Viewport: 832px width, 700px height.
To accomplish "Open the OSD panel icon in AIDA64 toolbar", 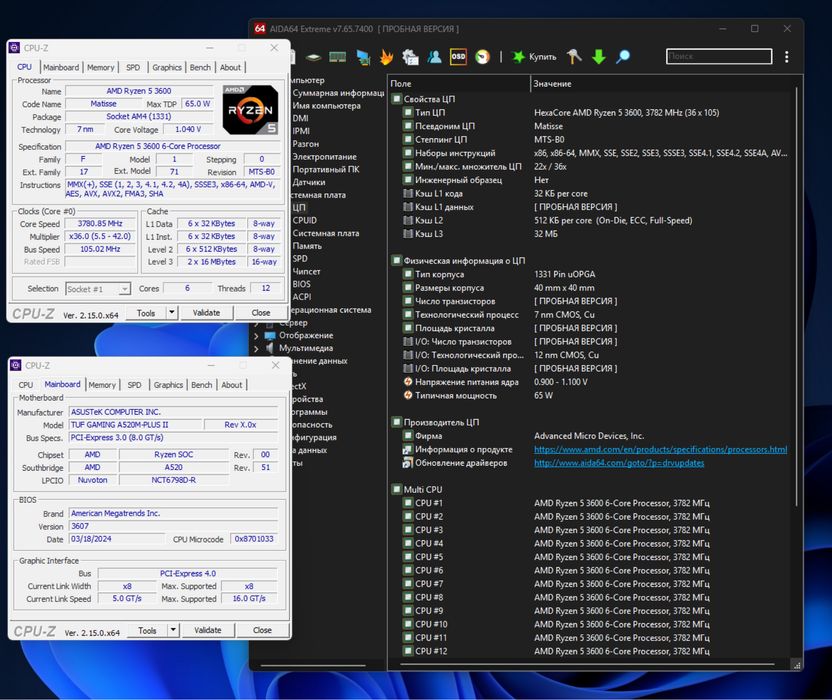I will click(458, 56).
